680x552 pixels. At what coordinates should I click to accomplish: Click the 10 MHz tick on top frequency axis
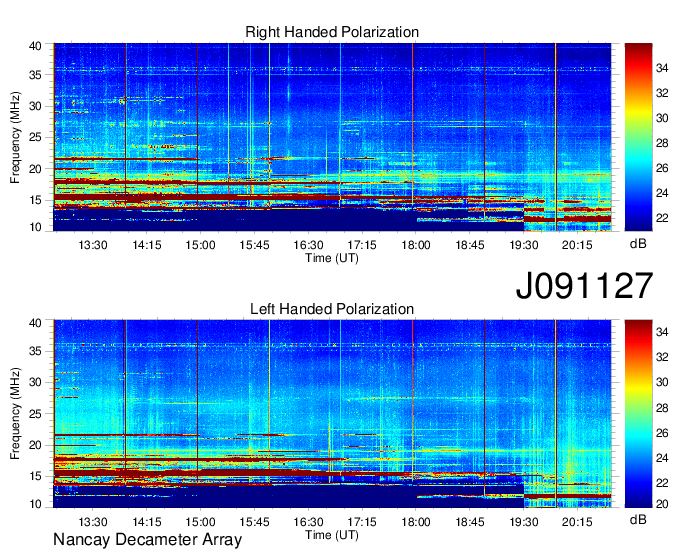pos(35,227)
